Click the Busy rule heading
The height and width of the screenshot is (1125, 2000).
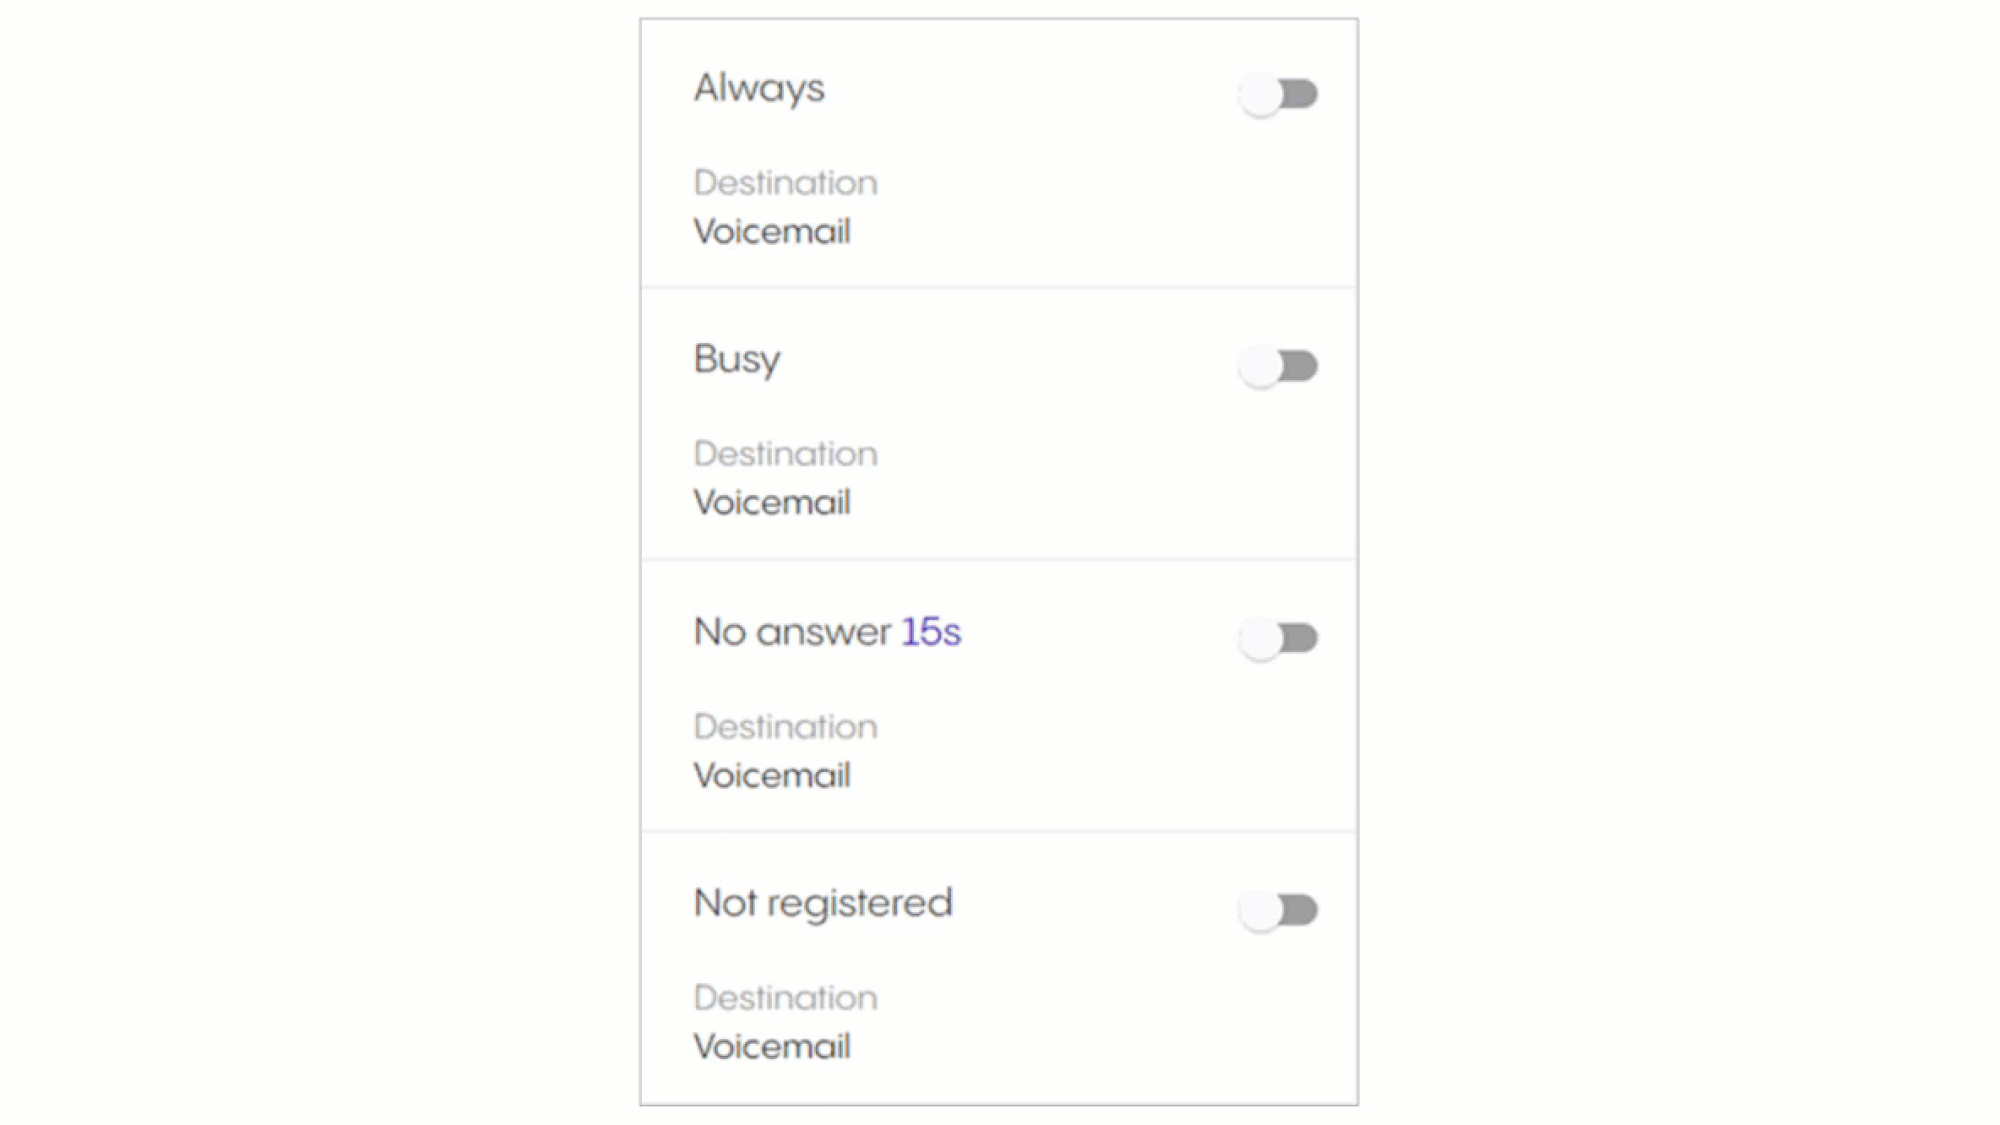coord(737,359)
